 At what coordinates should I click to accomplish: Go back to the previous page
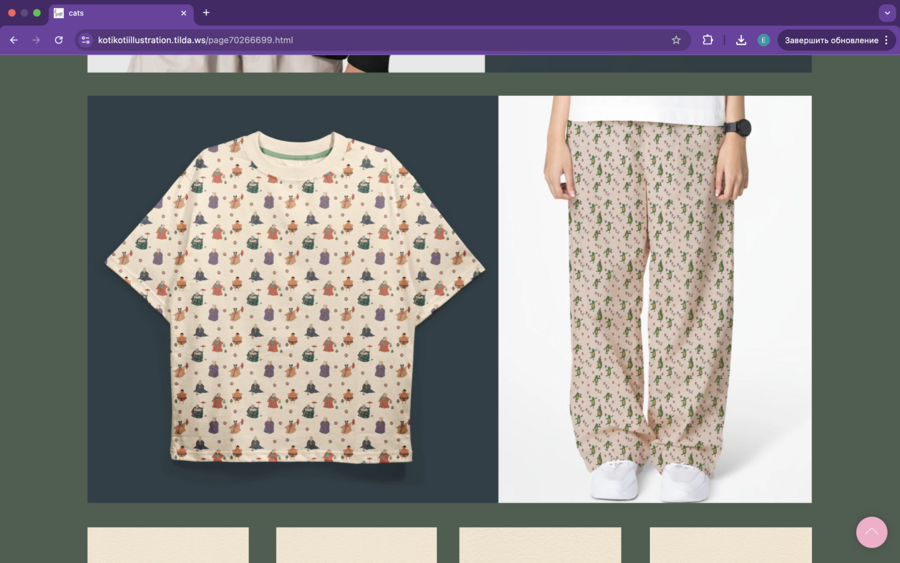tap(14, 40)
